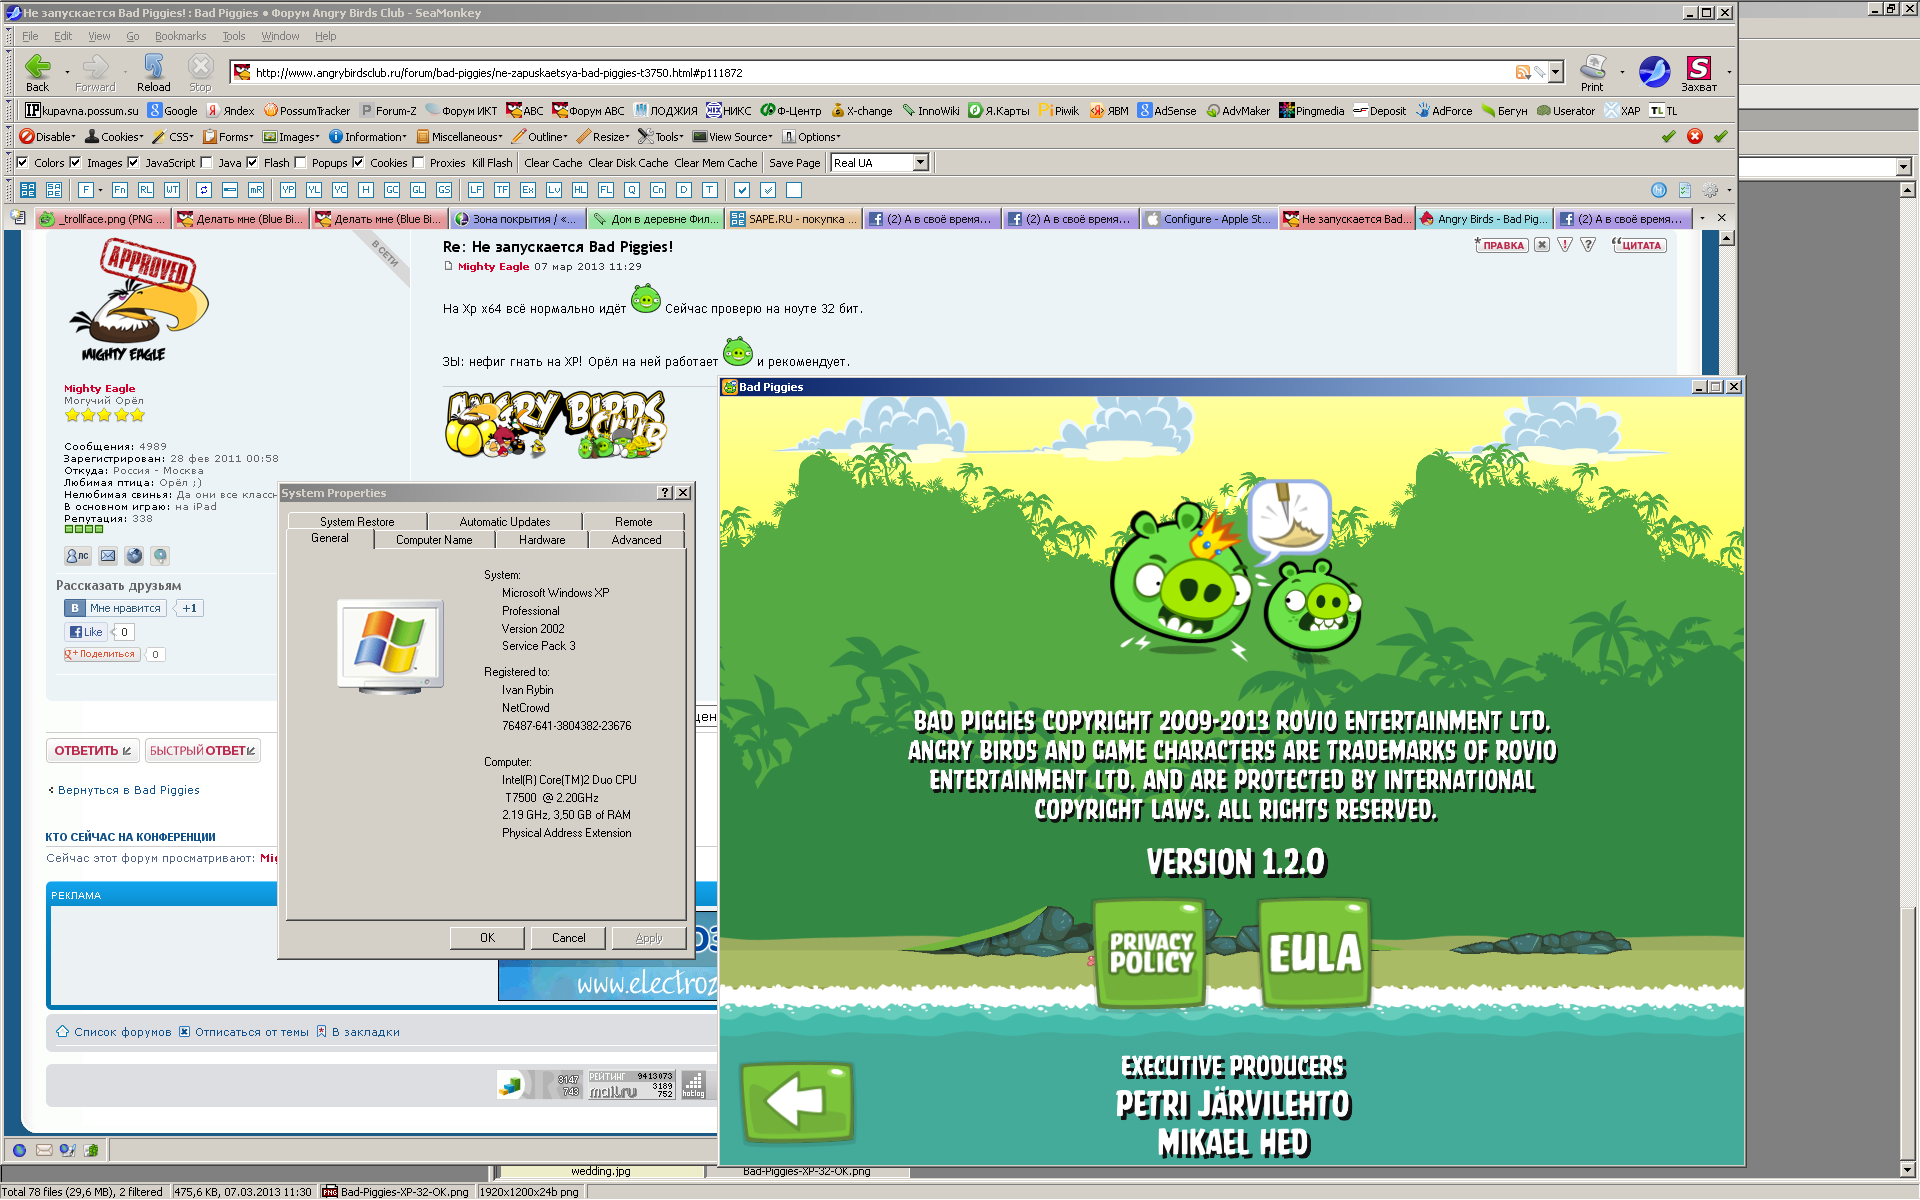Click the mR toolbar icon
Viewport: 1920px width, 1200px height.
point(256,190)
